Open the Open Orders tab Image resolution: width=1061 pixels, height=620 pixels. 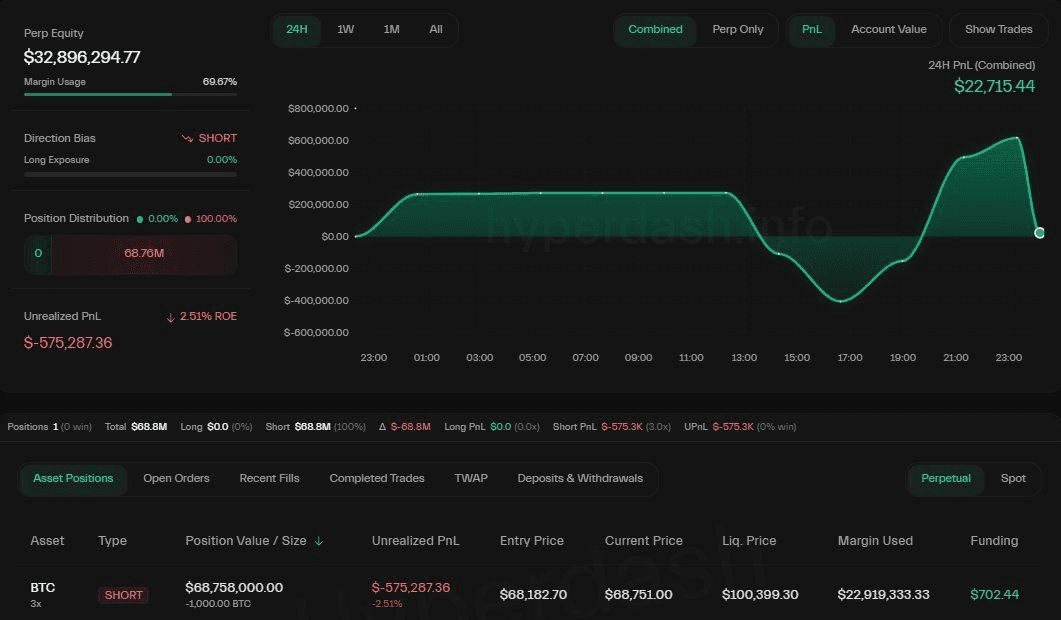point(176,479)
